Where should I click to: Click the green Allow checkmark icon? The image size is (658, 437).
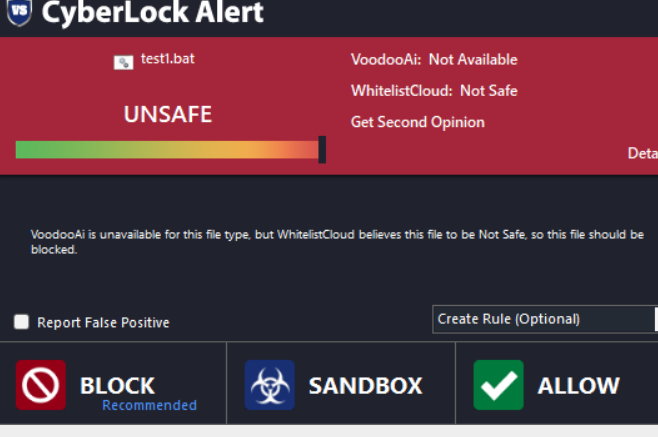tap(498, 385)
